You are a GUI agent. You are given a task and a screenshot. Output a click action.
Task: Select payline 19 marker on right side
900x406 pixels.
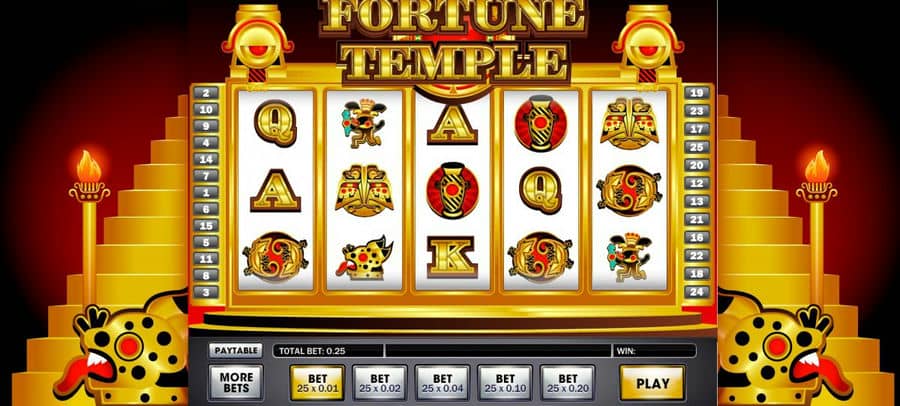pos(696,92)
